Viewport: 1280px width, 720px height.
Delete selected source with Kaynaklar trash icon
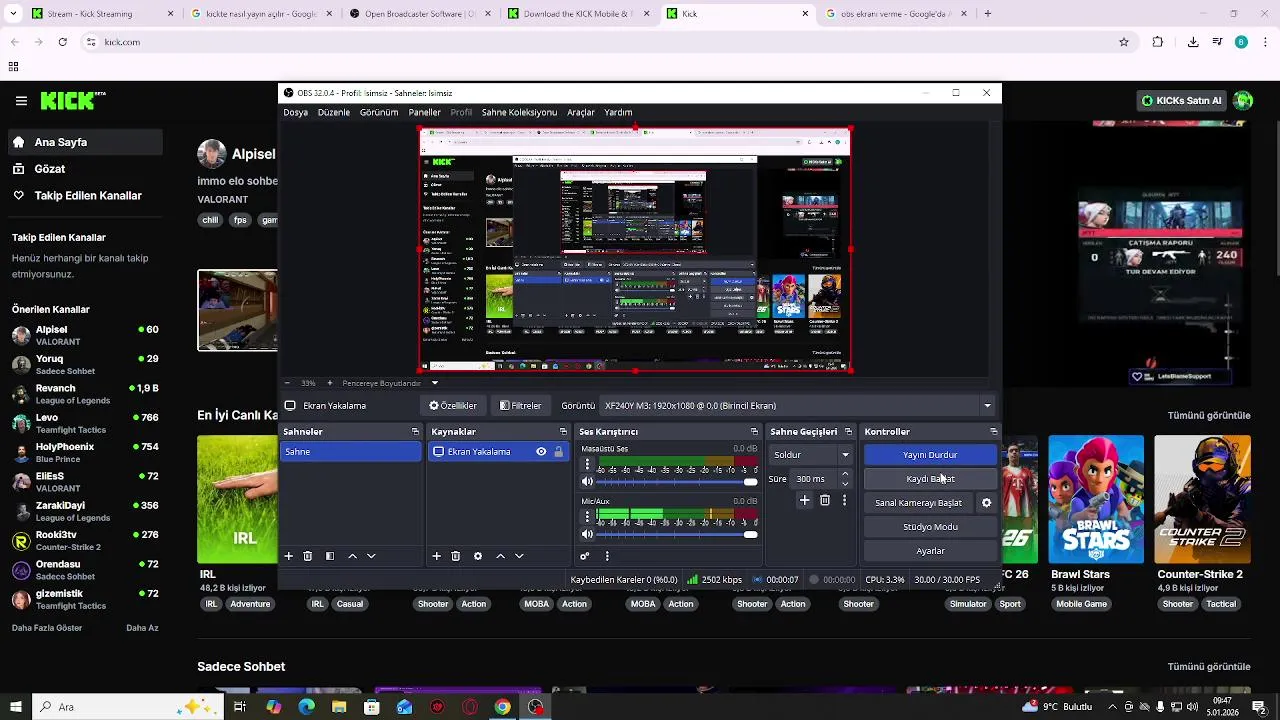point(456,556)
